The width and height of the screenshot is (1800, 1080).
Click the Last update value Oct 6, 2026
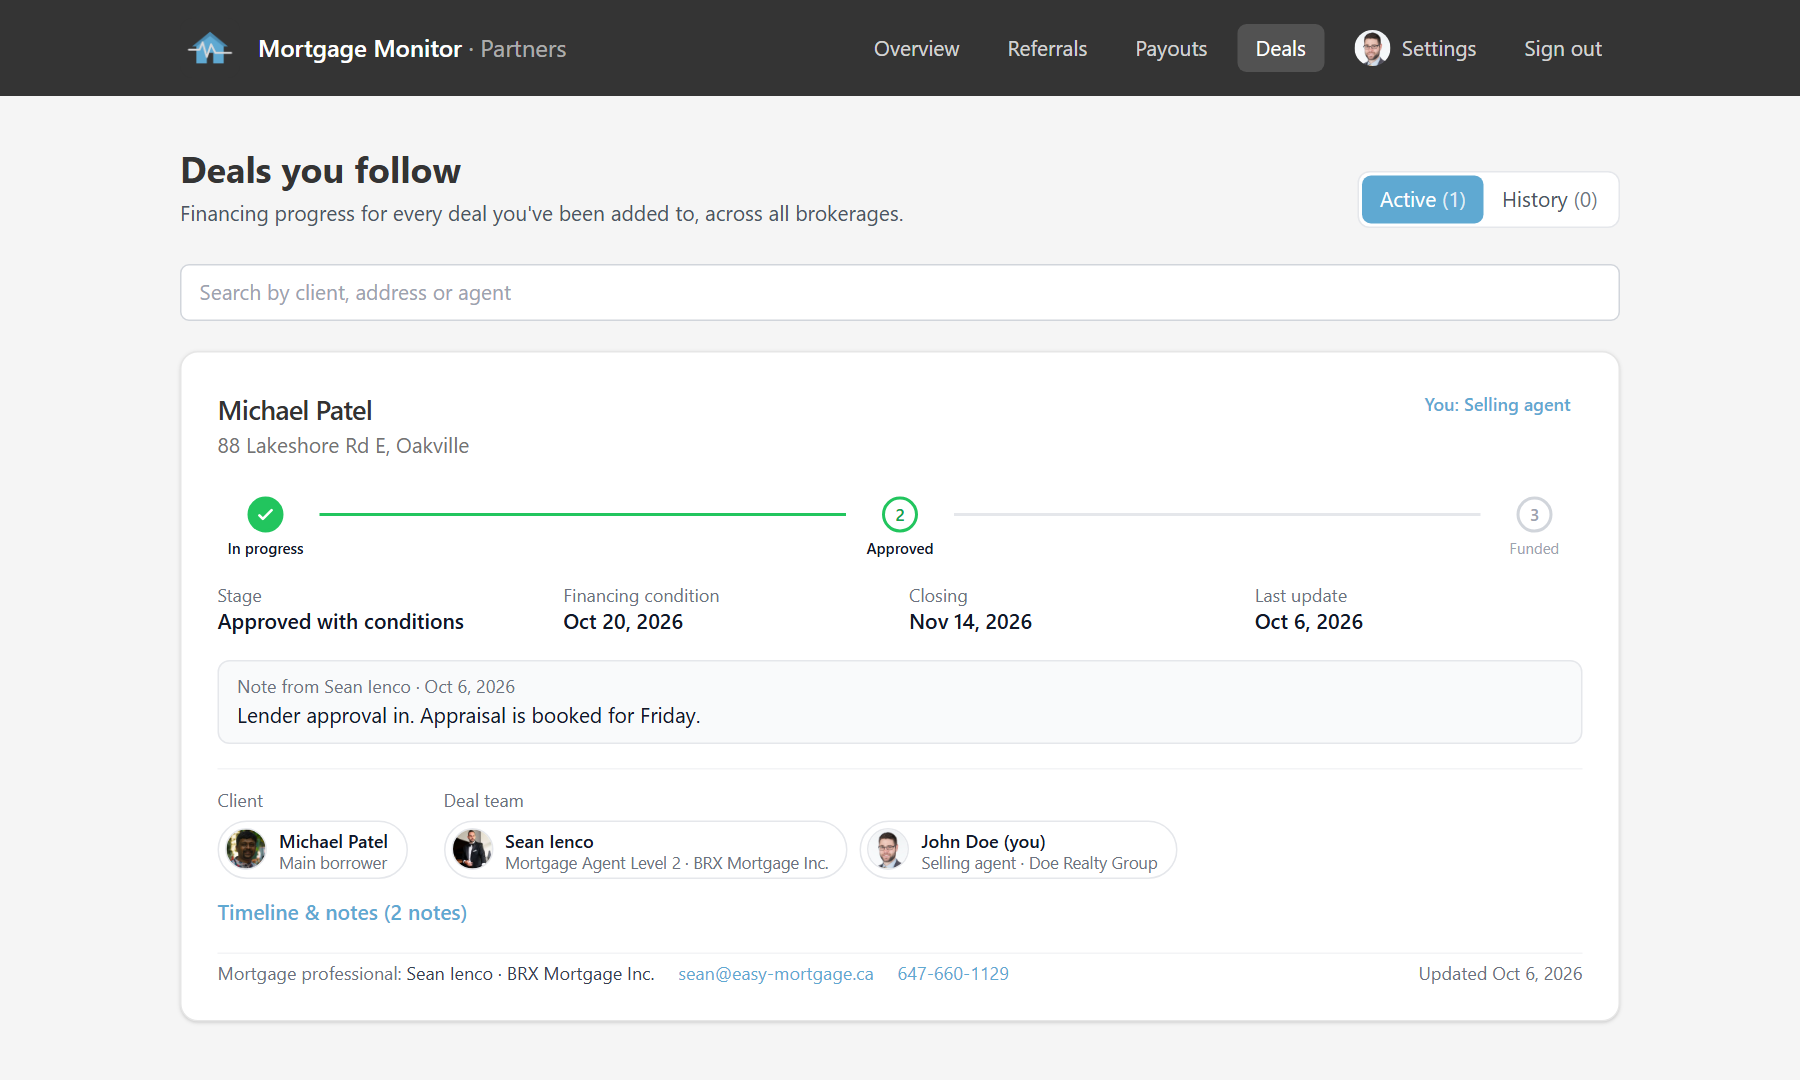click(1309, 622)
